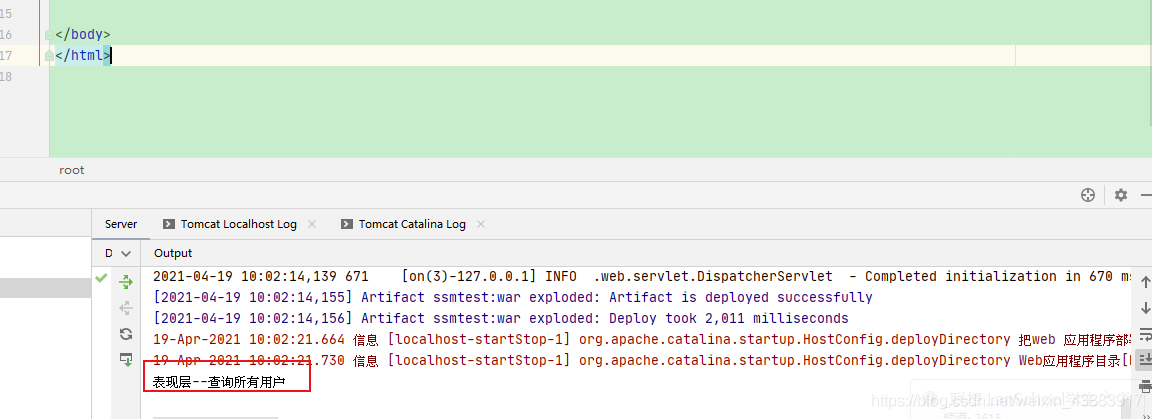The height and width of the screenshot is (419, 1152).
Task: Click the highlighted gray row in the left panel
Action: (46, 287)
